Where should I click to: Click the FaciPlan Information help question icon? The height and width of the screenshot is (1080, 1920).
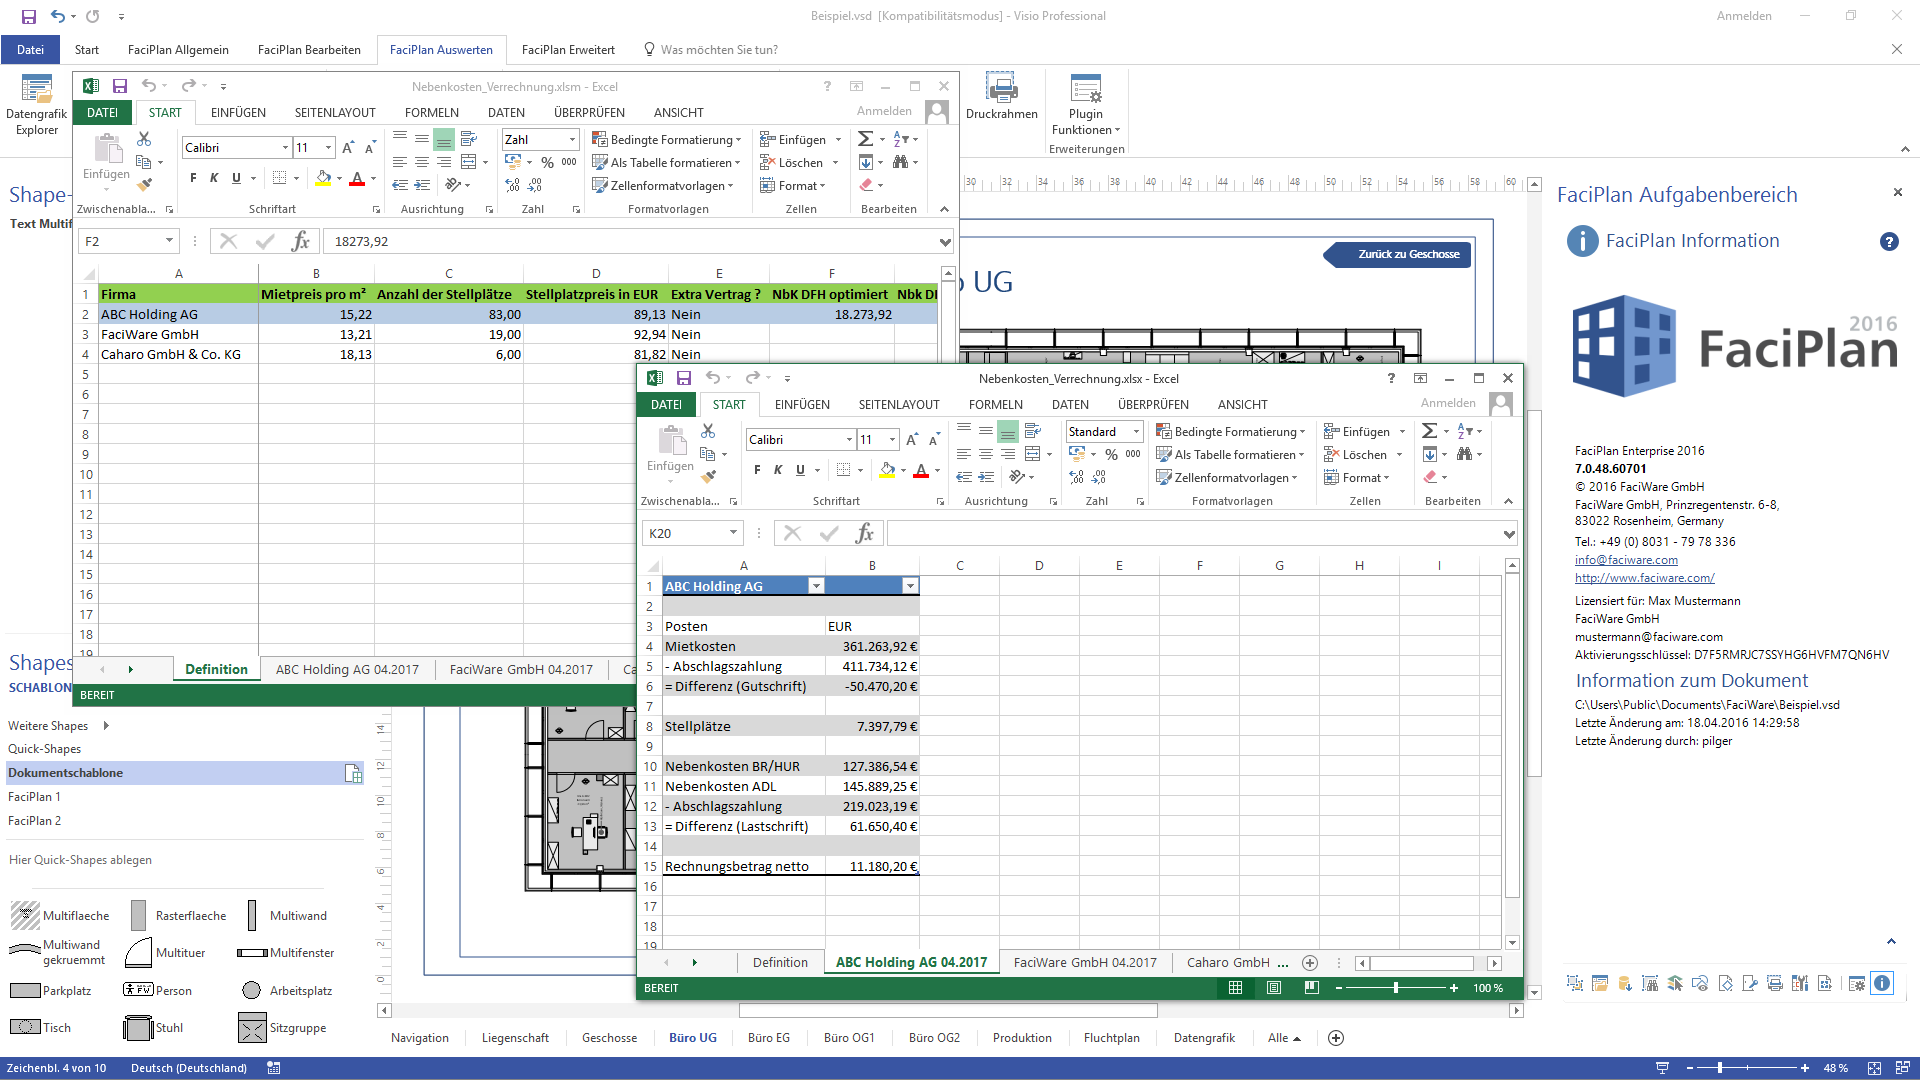coord(1889,241)
